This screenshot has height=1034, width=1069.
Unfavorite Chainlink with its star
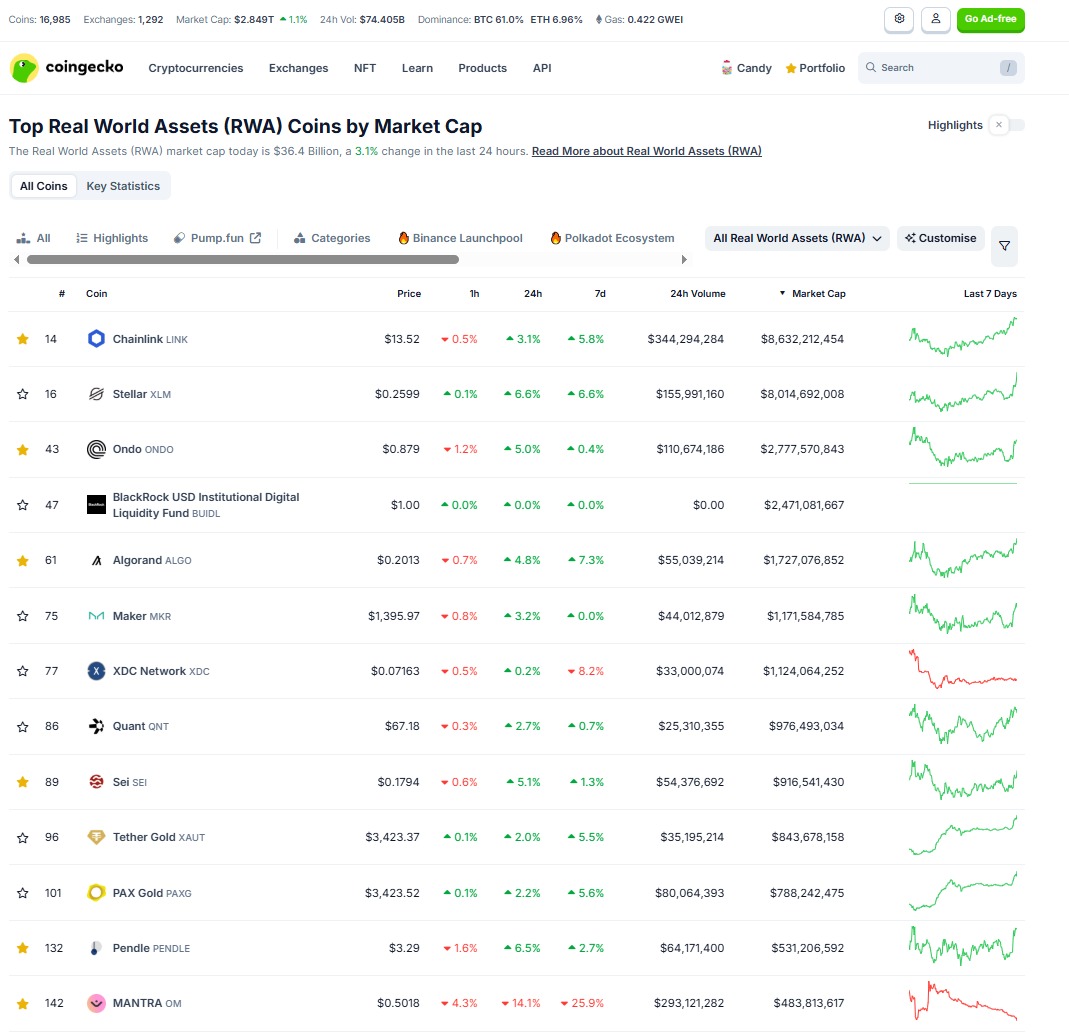click(22, 339)
